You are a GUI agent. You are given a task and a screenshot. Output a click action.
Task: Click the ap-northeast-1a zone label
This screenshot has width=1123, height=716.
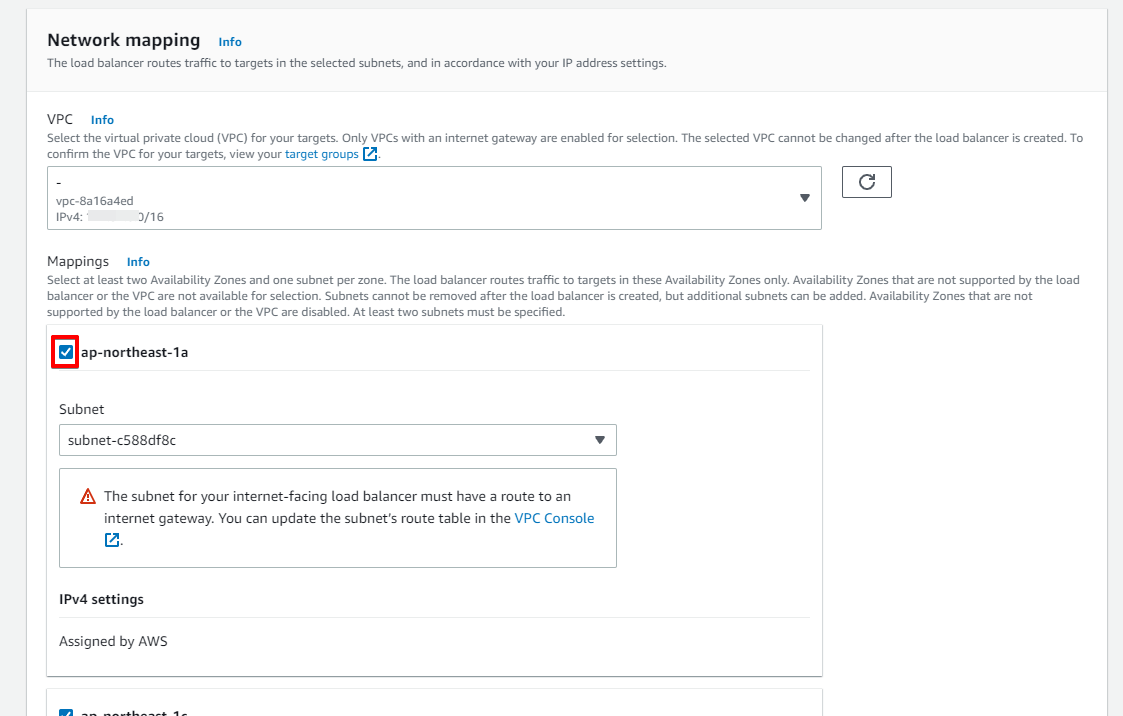[134, 352]
